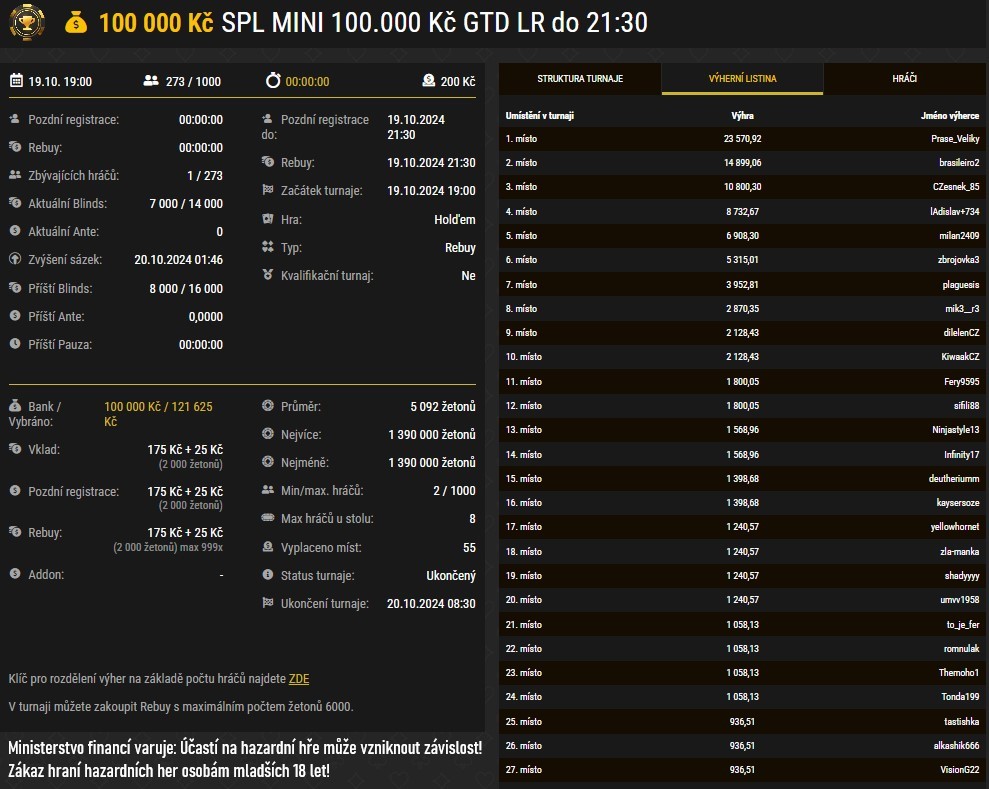Image resolution: width=989 pixels, height=789 pixels.
Task: Click the prize 3 952,81
Action: tap(742, 284)
